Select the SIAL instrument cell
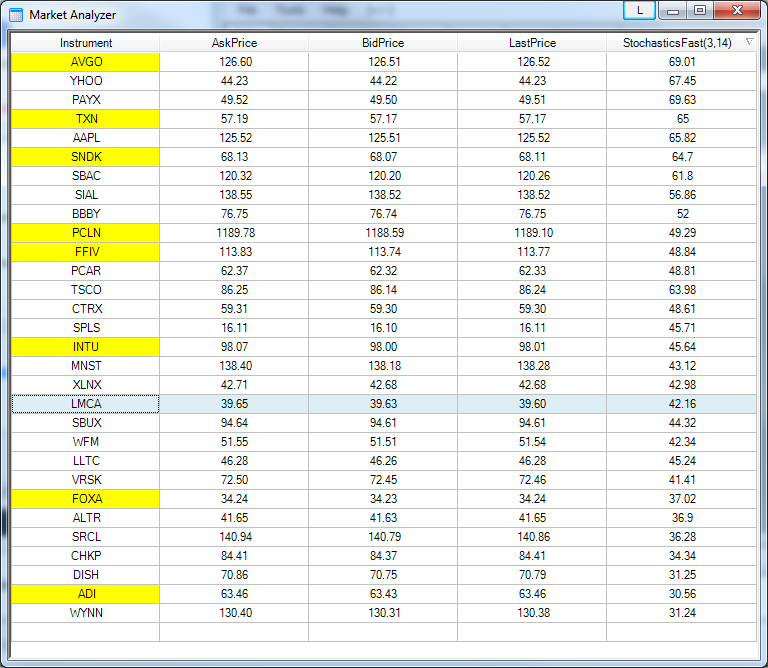 point(86,195)
